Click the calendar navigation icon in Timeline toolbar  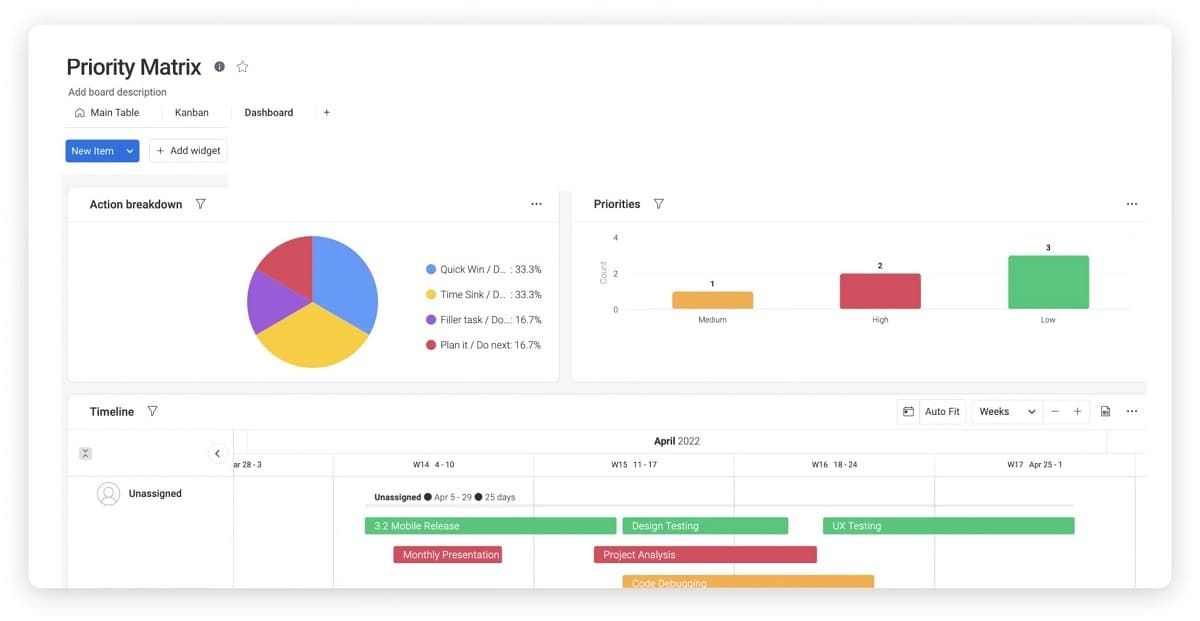(x=908, y=411)
